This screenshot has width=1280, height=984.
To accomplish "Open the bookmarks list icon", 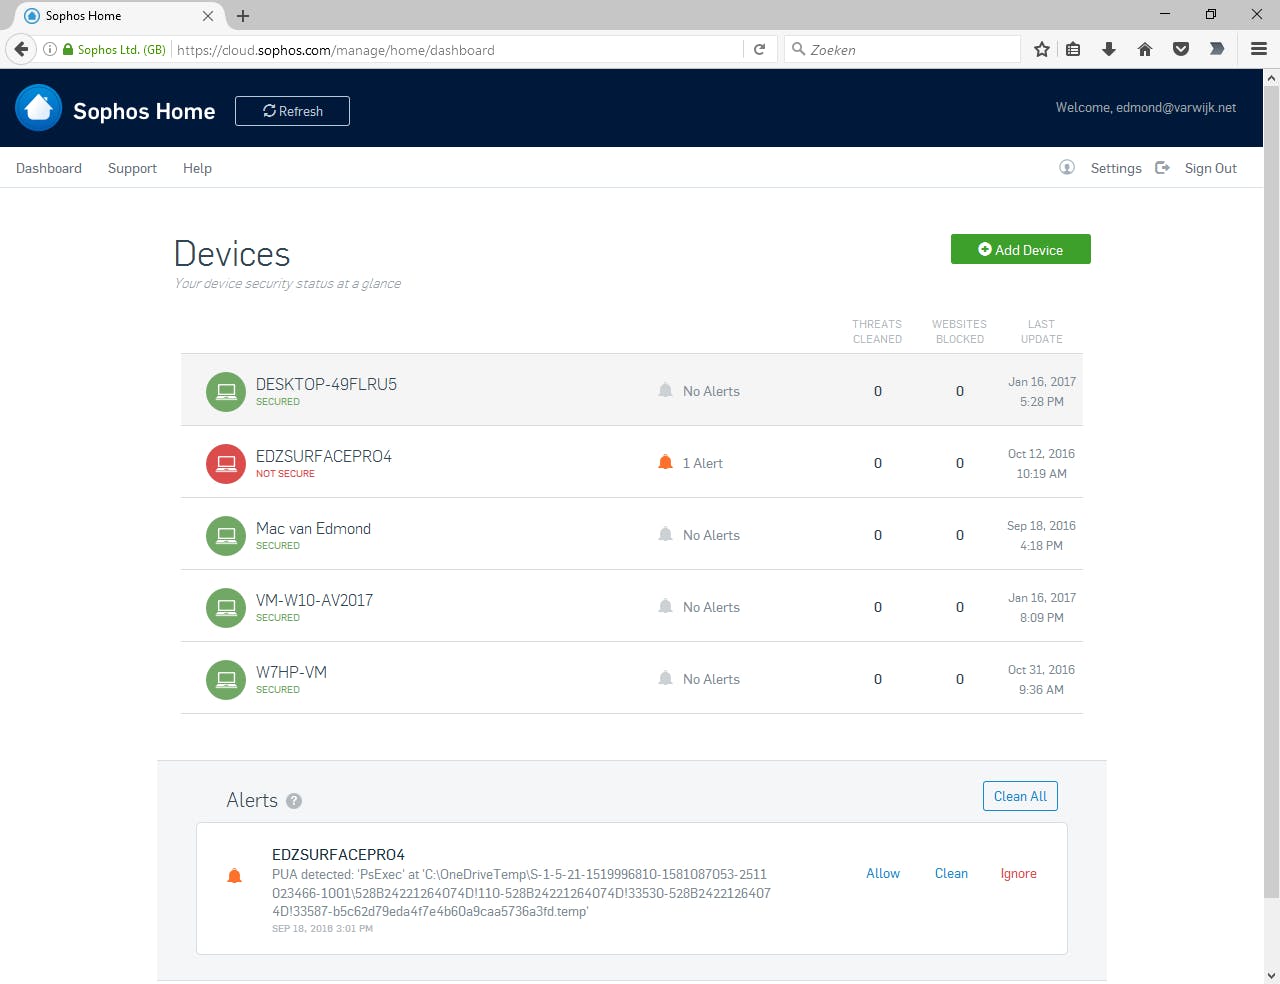I will point(1073,49).
